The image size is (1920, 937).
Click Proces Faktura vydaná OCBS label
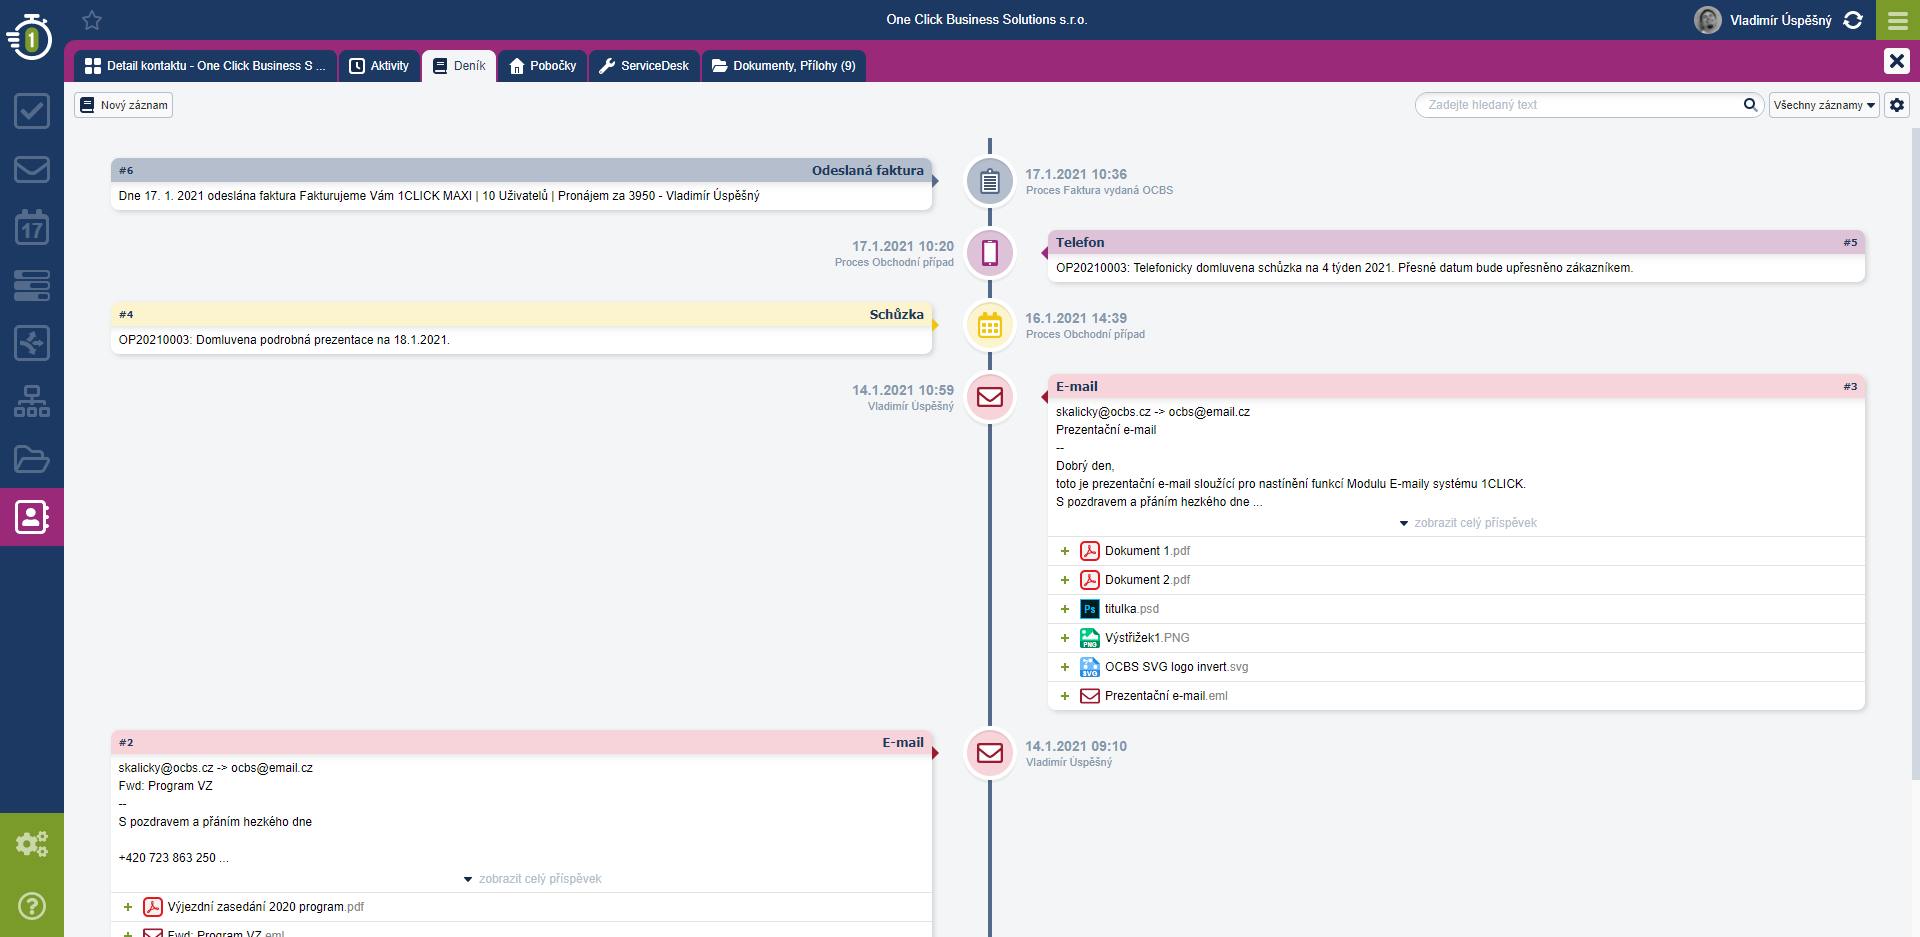pos(1099,190)
